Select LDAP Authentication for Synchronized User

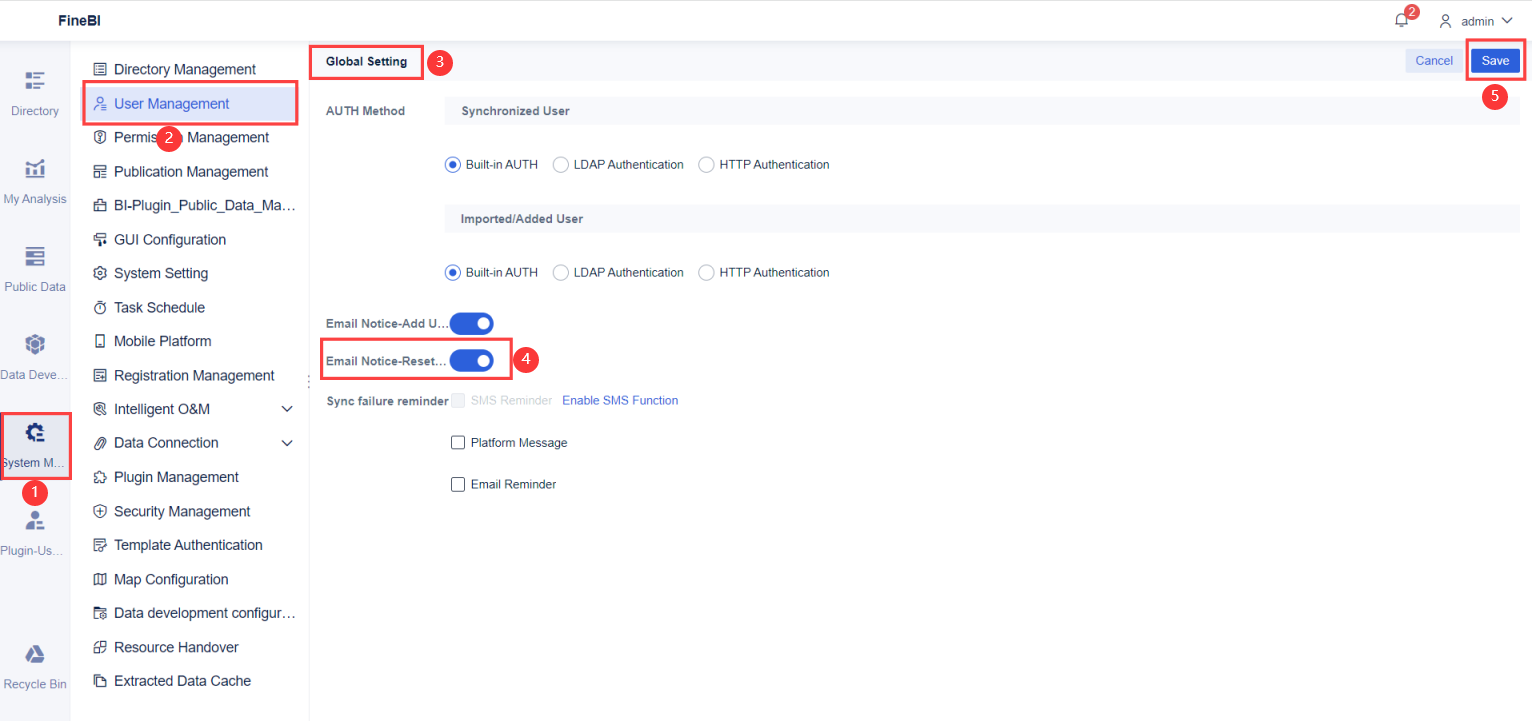coord(560,164)
